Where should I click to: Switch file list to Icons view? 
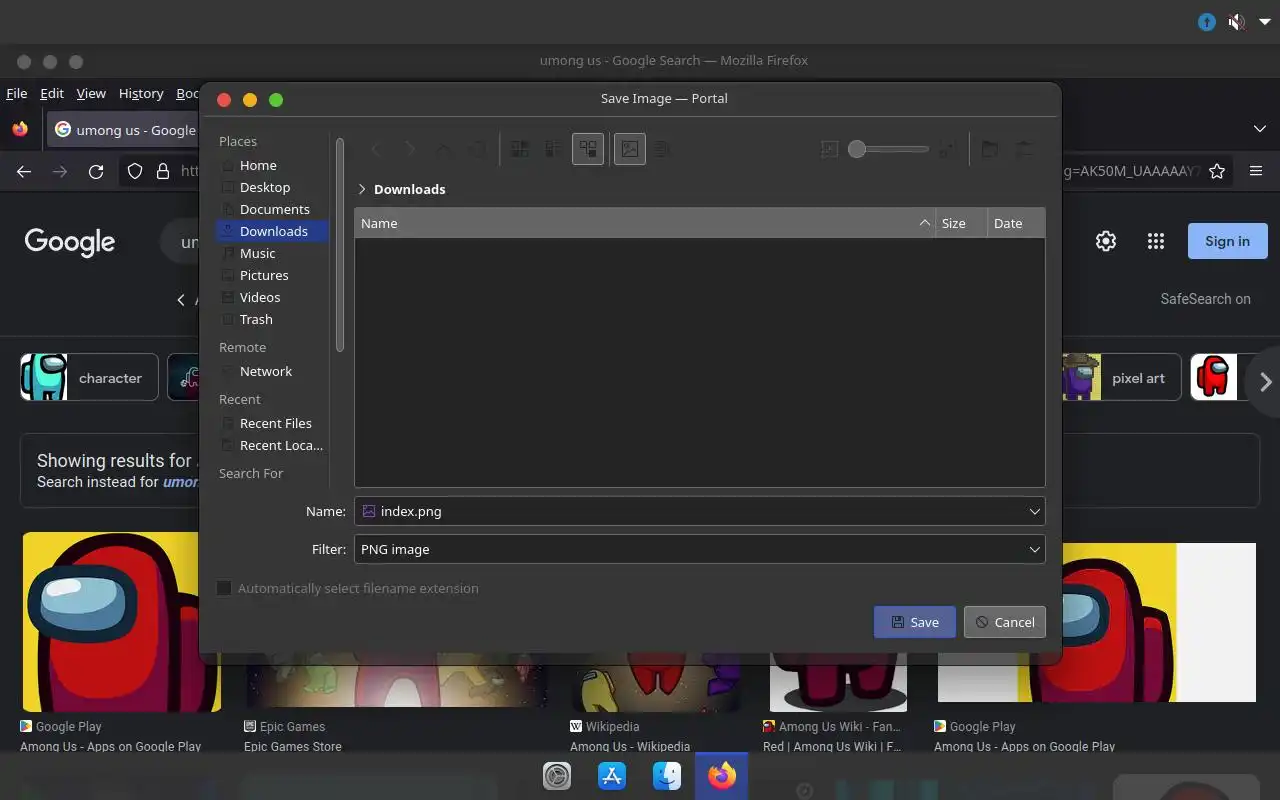[520, 149]
